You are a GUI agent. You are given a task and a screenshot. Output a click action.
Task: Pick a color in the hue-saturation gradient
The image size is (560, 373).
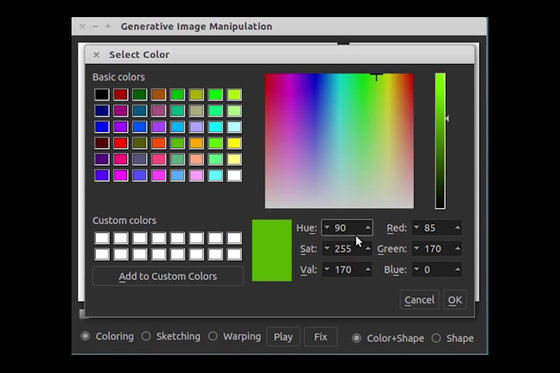click(x=339, y=141)
